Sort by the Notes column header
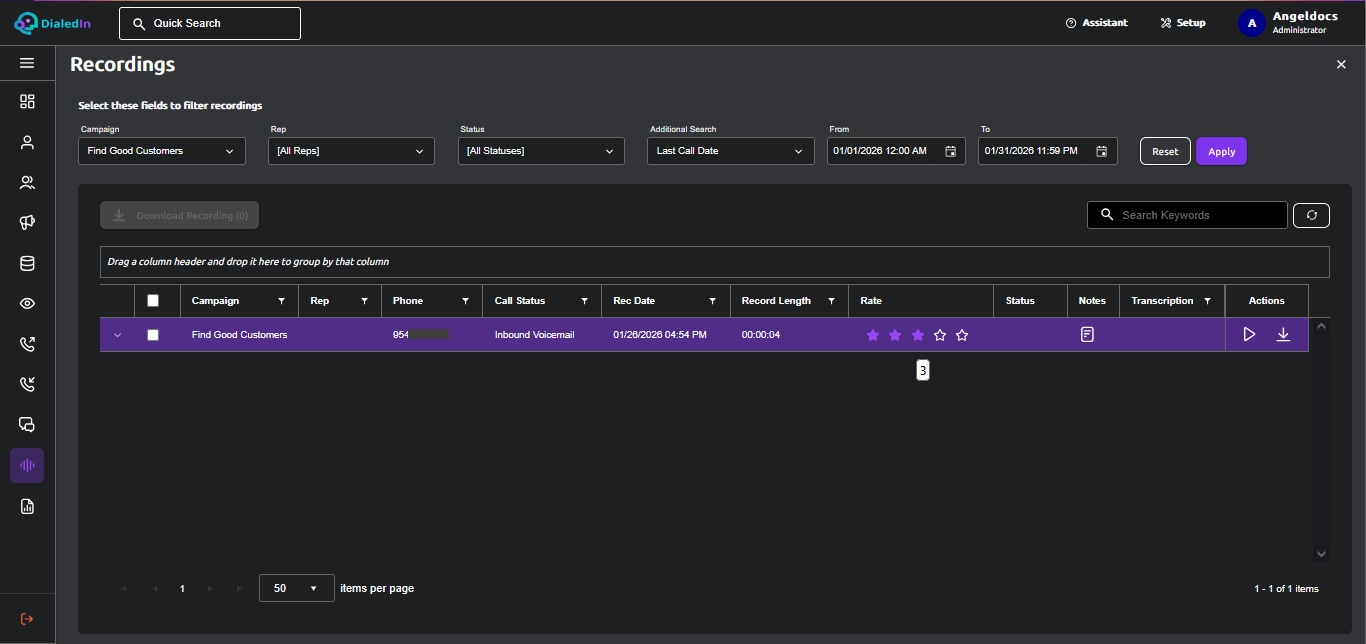This screenshot has height=644, width=1366. pos(1092,301)
